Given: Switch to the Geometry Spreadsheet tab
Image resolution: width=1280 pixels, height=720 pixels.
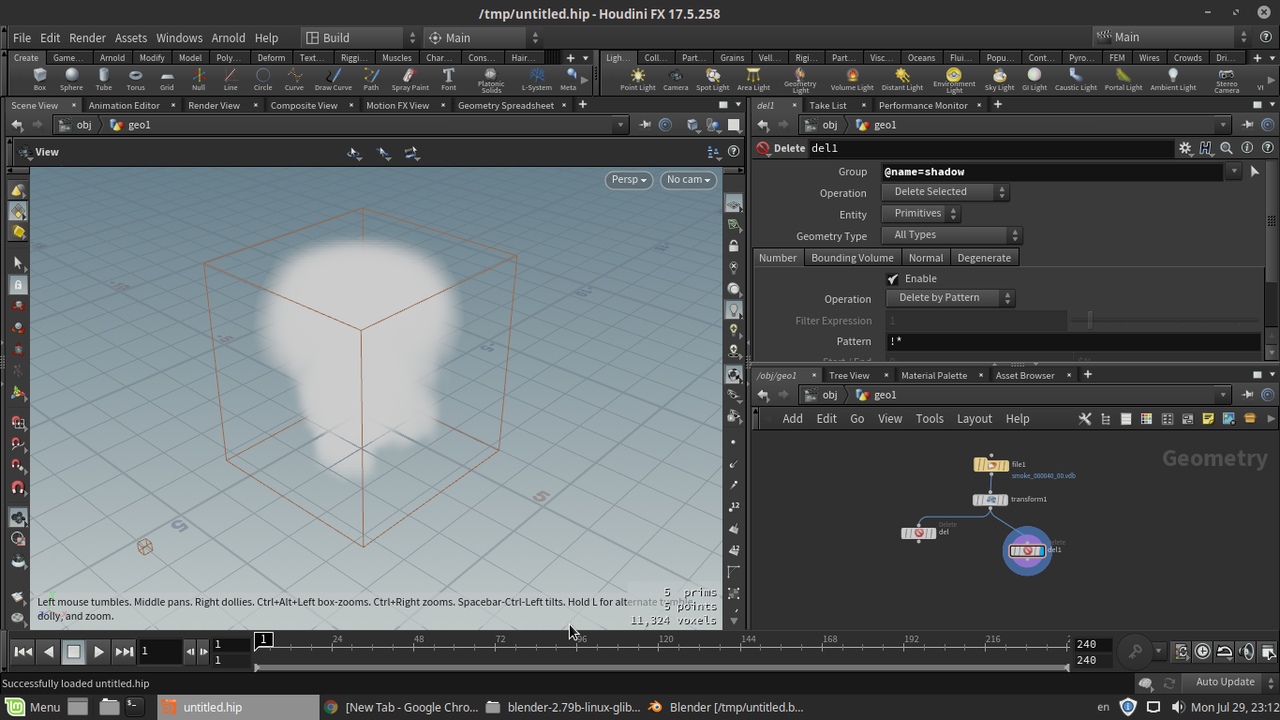Looking at the screenshot, I should pyautogui.click(x=505, y=105).
